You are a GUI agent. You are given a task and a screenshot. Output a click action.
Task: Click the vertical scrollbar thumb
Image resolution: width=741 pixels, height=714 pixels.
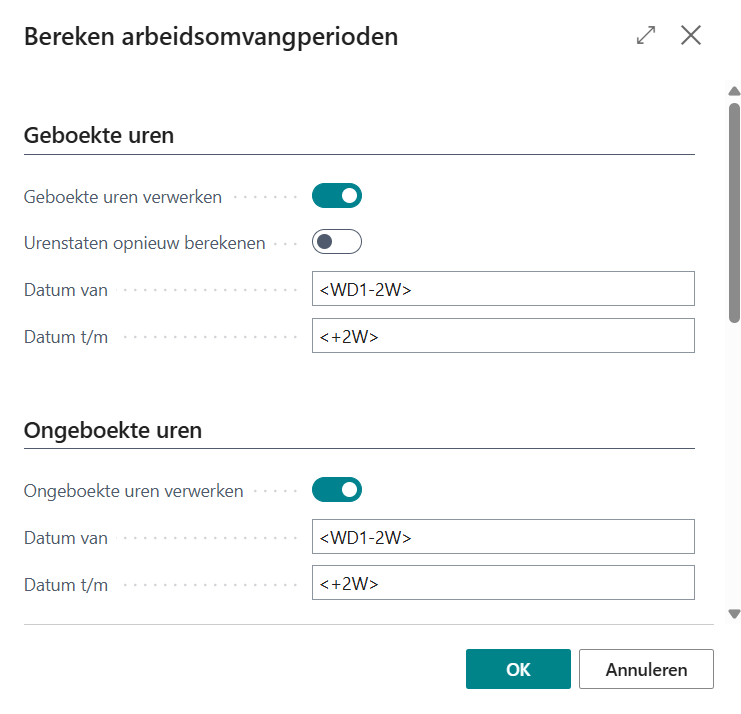(734, 210)
